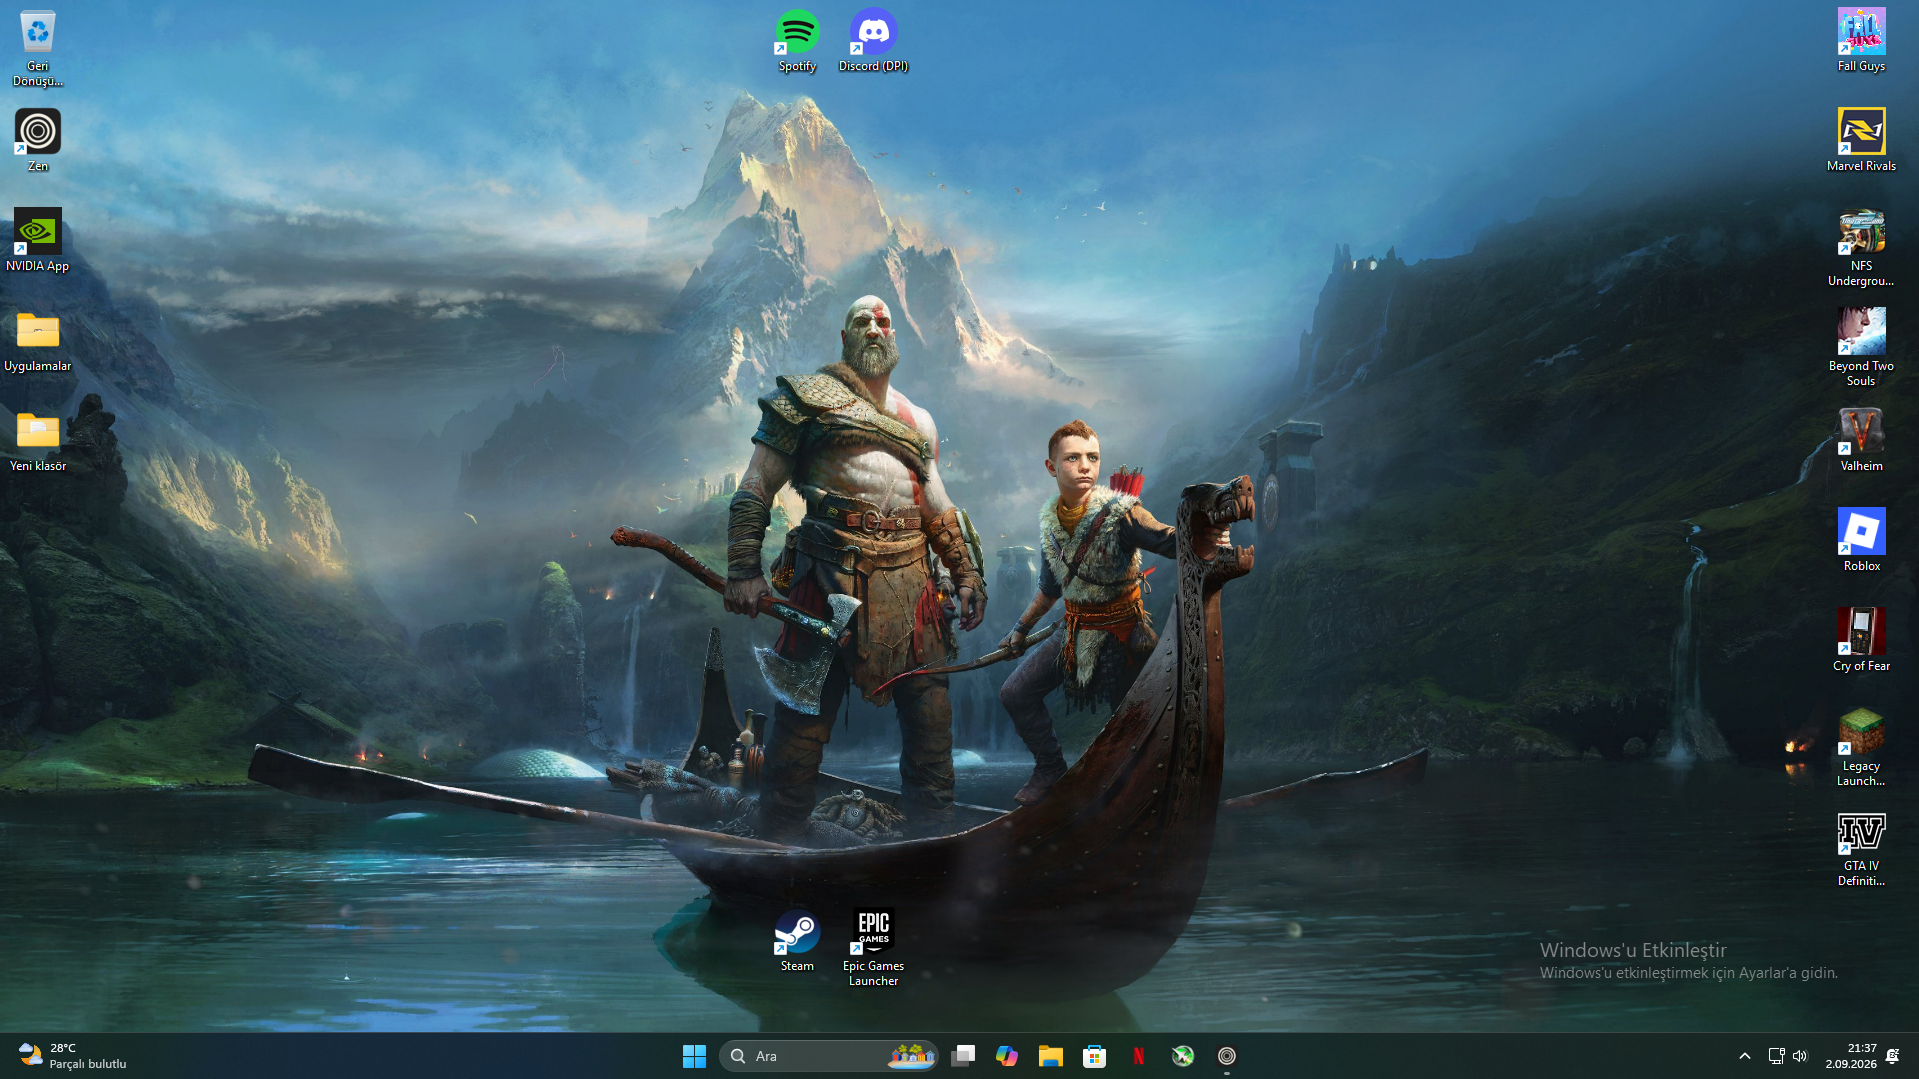The height and width of the screenshot is (1079, 1919).
Task: Select the Legacy Launcher Minecraft shortcut
Action: coord(1862,748)
